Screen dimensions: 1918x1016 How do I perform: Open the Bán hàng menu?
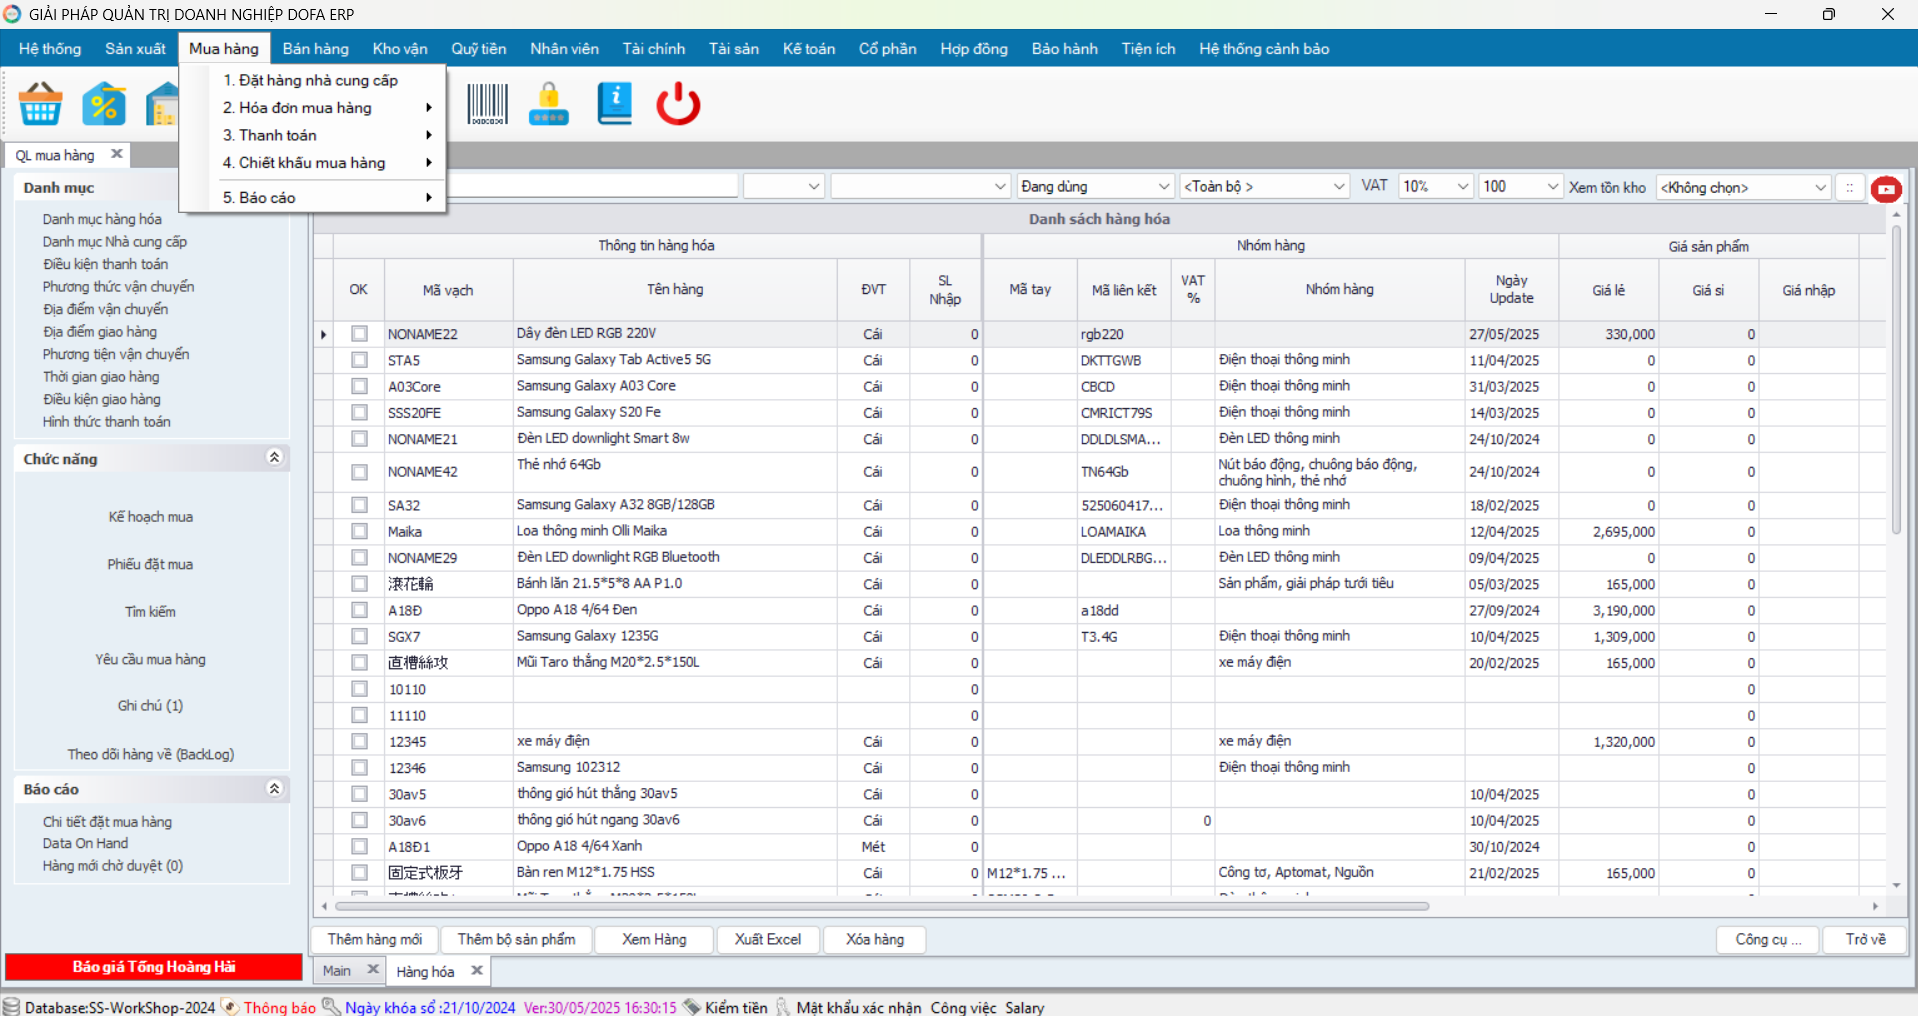click(315, 48)
